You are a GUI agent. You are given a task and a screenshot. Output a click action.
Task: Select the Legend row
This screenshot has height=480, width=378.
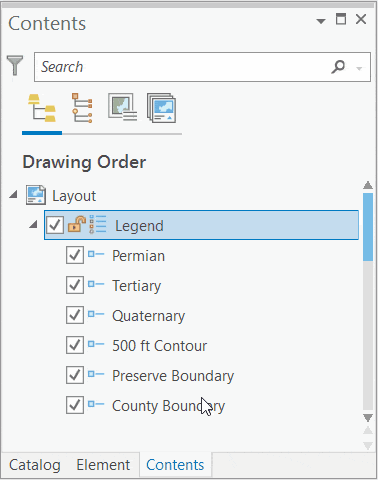point(201,225)
